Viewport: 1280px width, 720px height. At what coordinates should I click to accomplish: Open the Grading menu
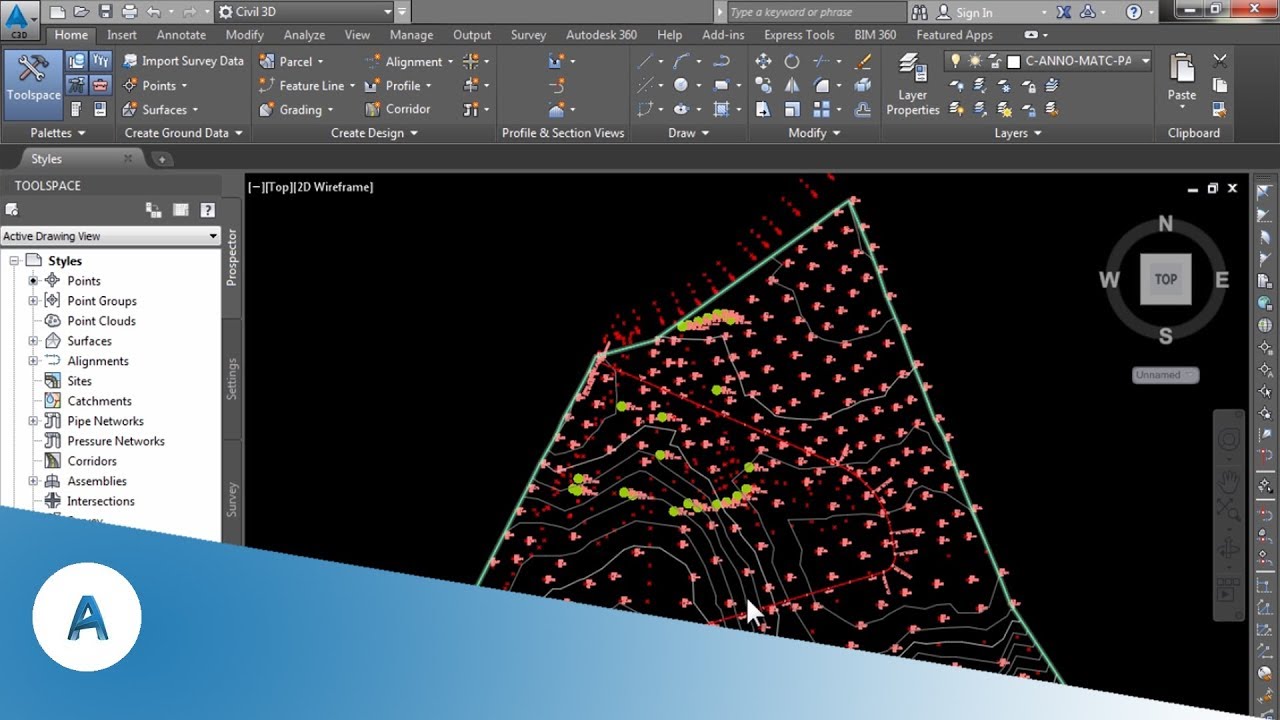(296, 109)
